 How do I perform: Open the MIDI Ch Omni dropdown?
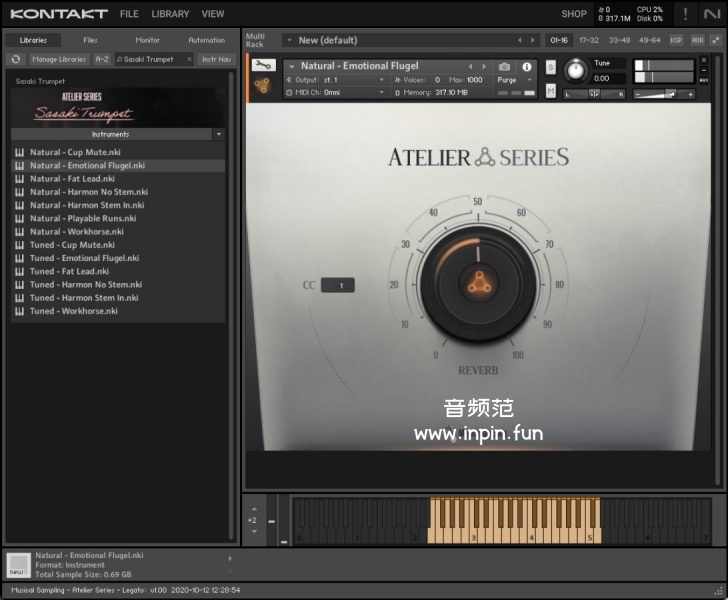[x=382, y=92]
